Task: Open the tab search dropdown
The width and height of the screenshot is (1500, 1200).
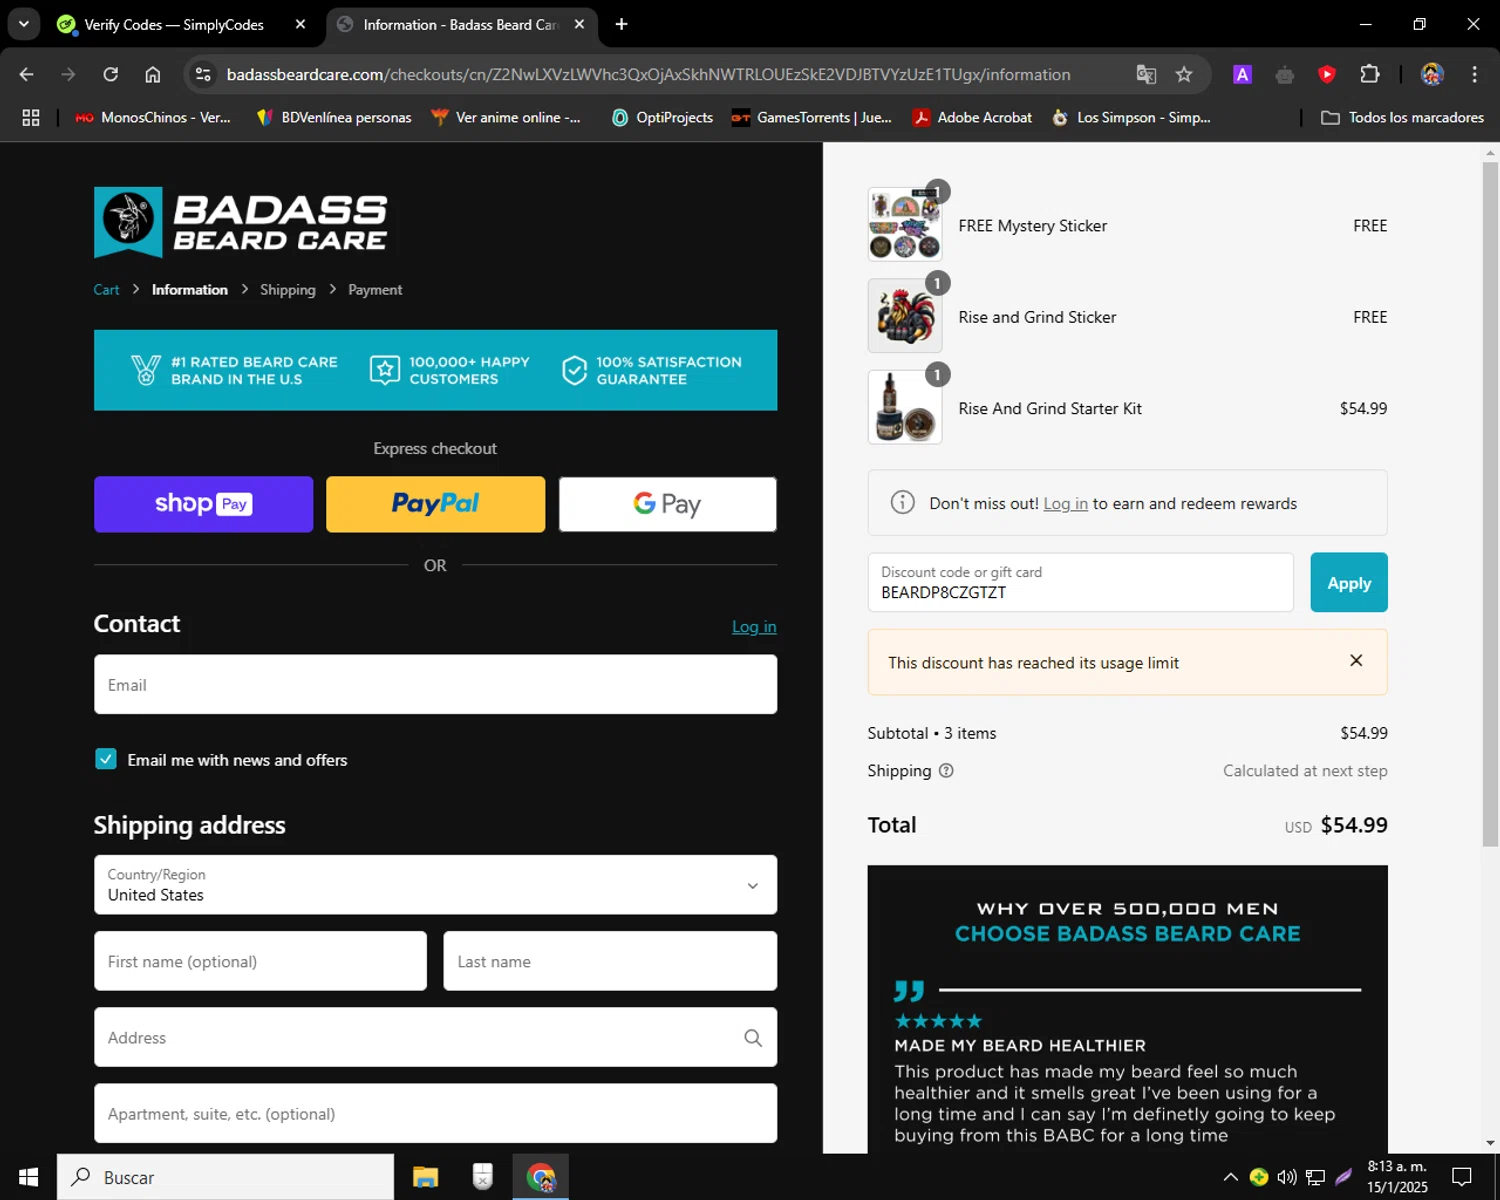Action: pos(23,24)
